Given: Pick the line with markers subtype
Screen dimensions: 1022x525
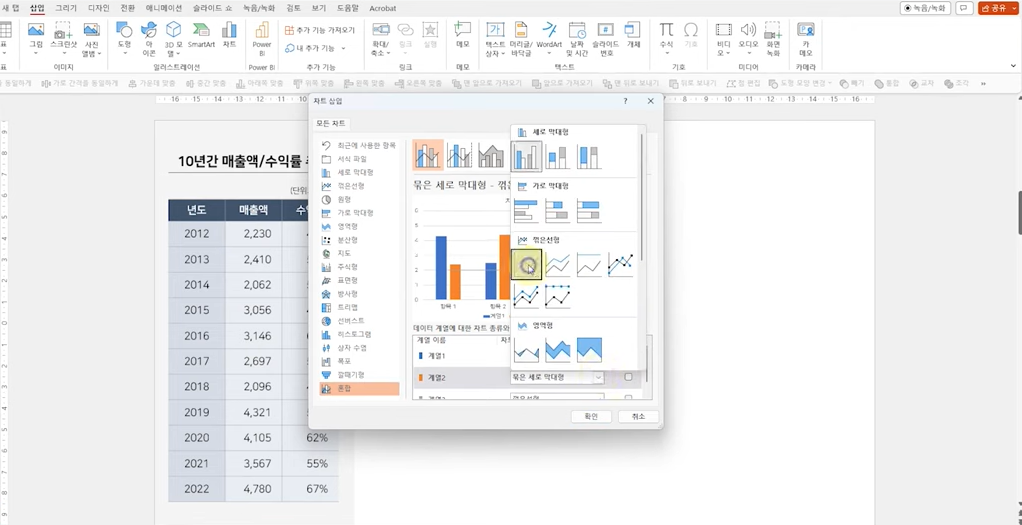Looking at the screenshot, I should coord(620,264).
